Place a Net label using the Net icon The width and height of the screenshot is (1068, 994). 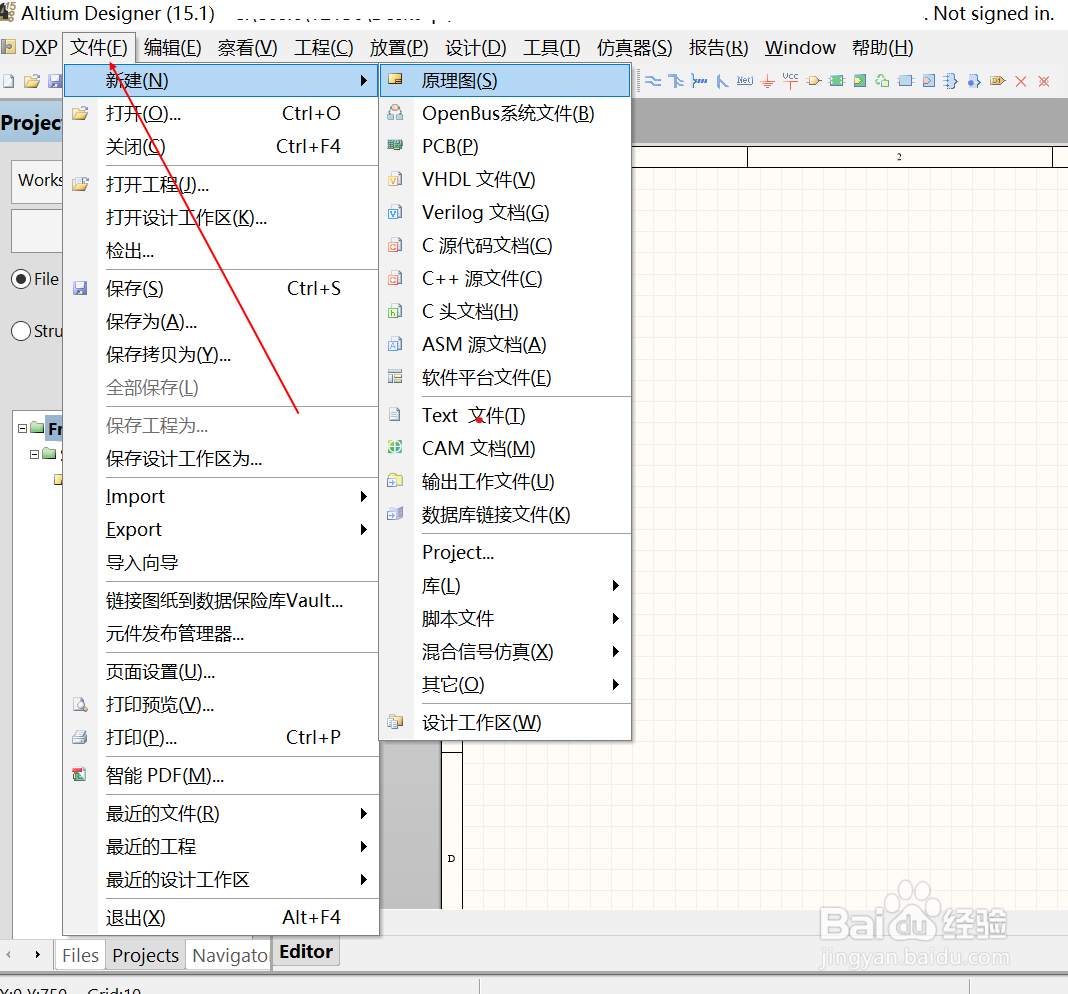point(744,81)
